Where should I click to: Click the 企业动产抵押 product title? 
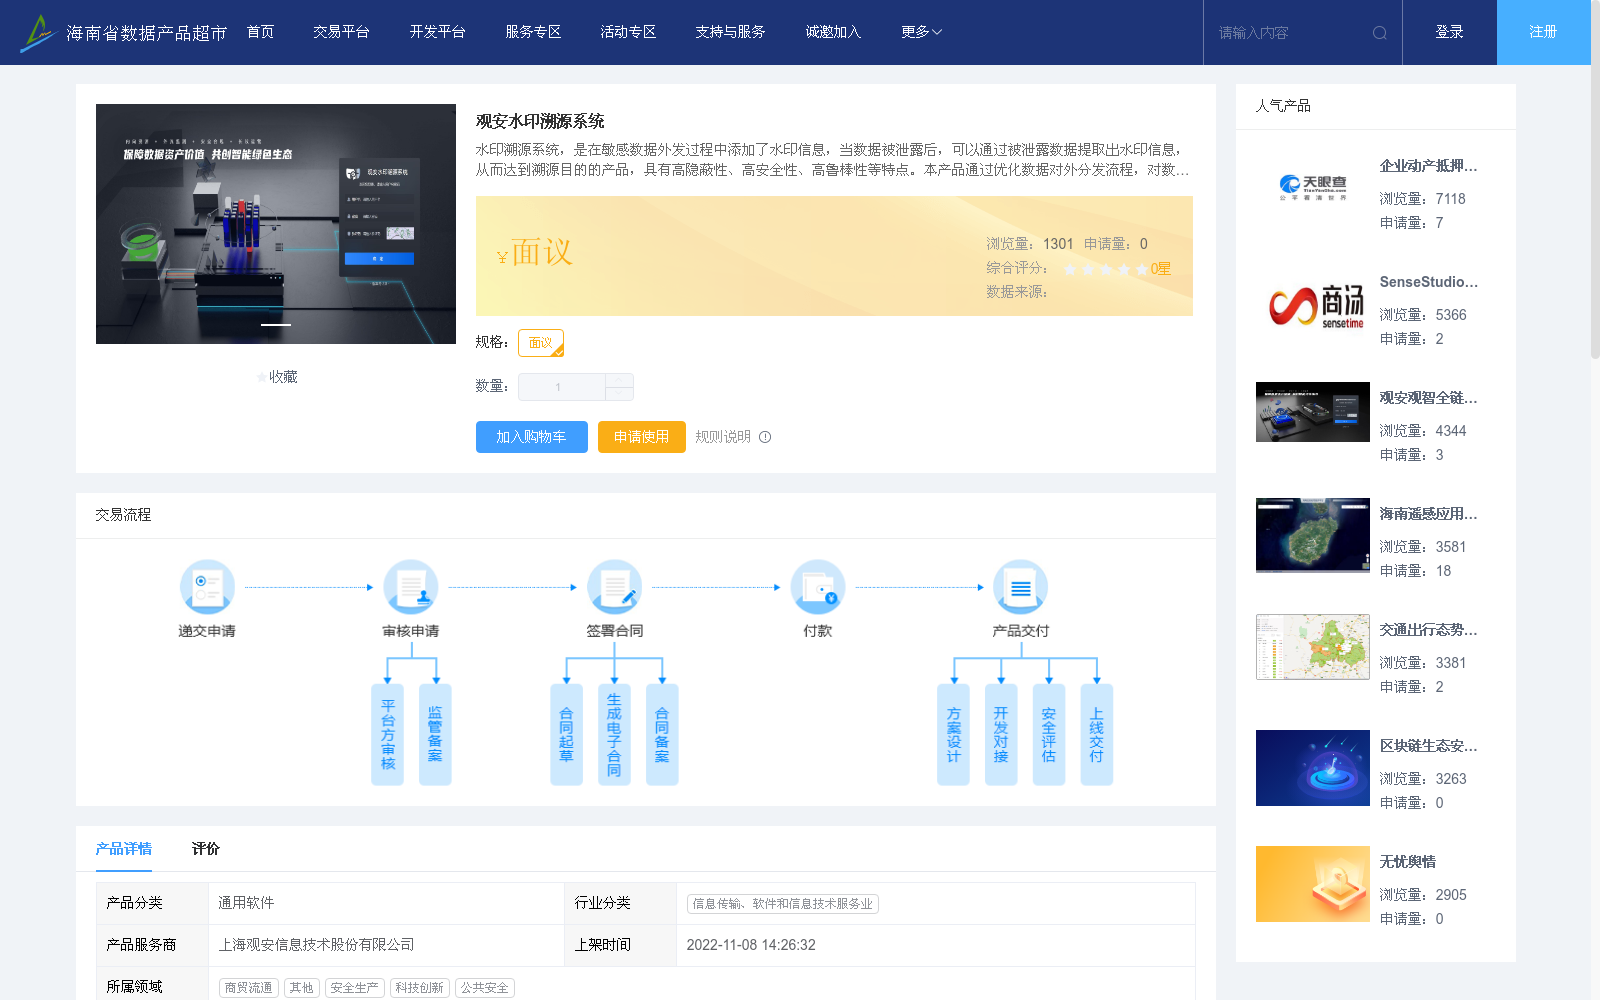pyautogui.click(x=1428, y=166)
